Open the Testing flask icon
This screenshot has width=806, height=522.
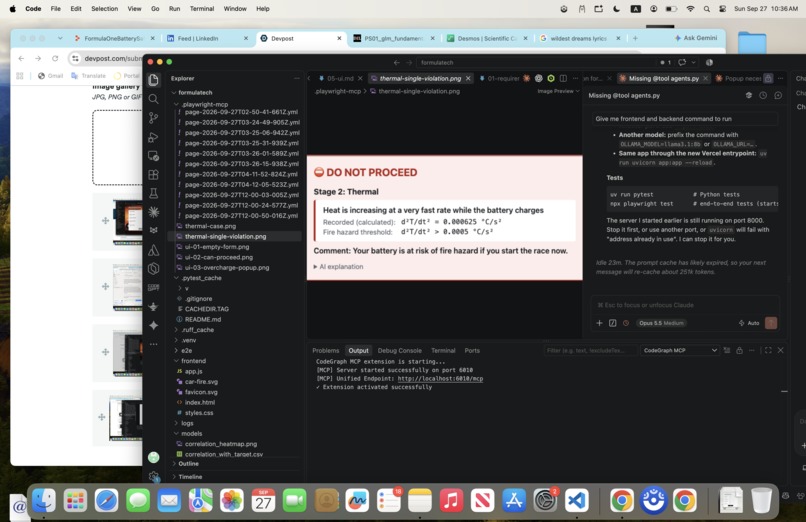(153, 194)
